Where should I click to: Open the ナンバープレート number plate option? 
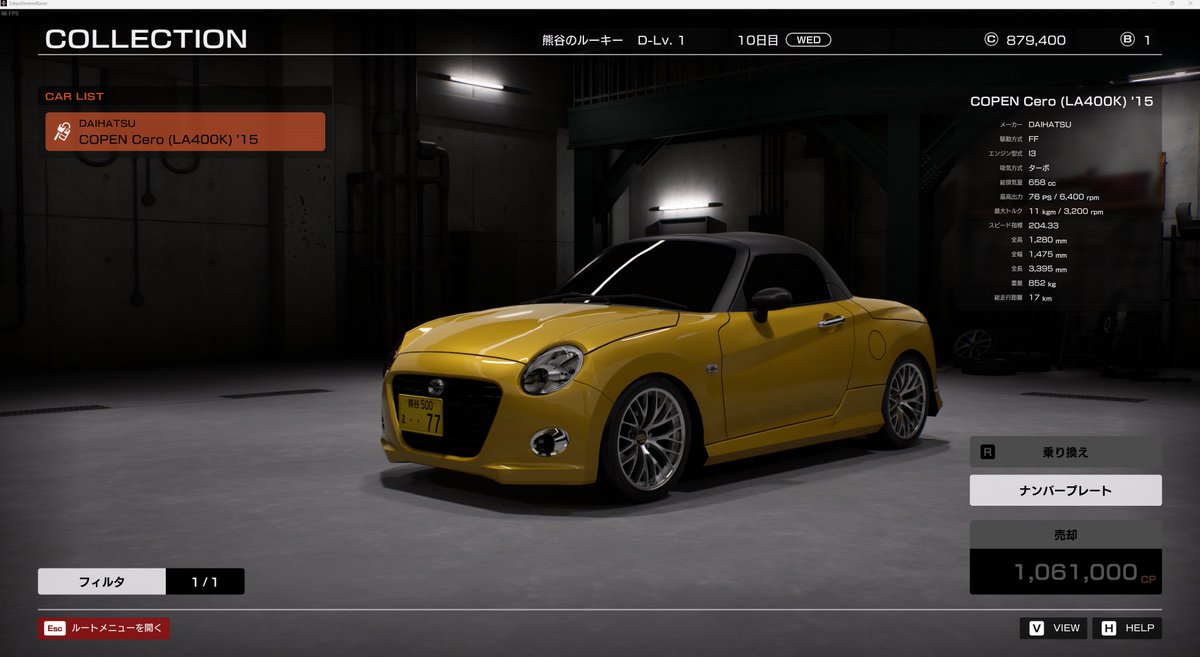point(1066,490)
